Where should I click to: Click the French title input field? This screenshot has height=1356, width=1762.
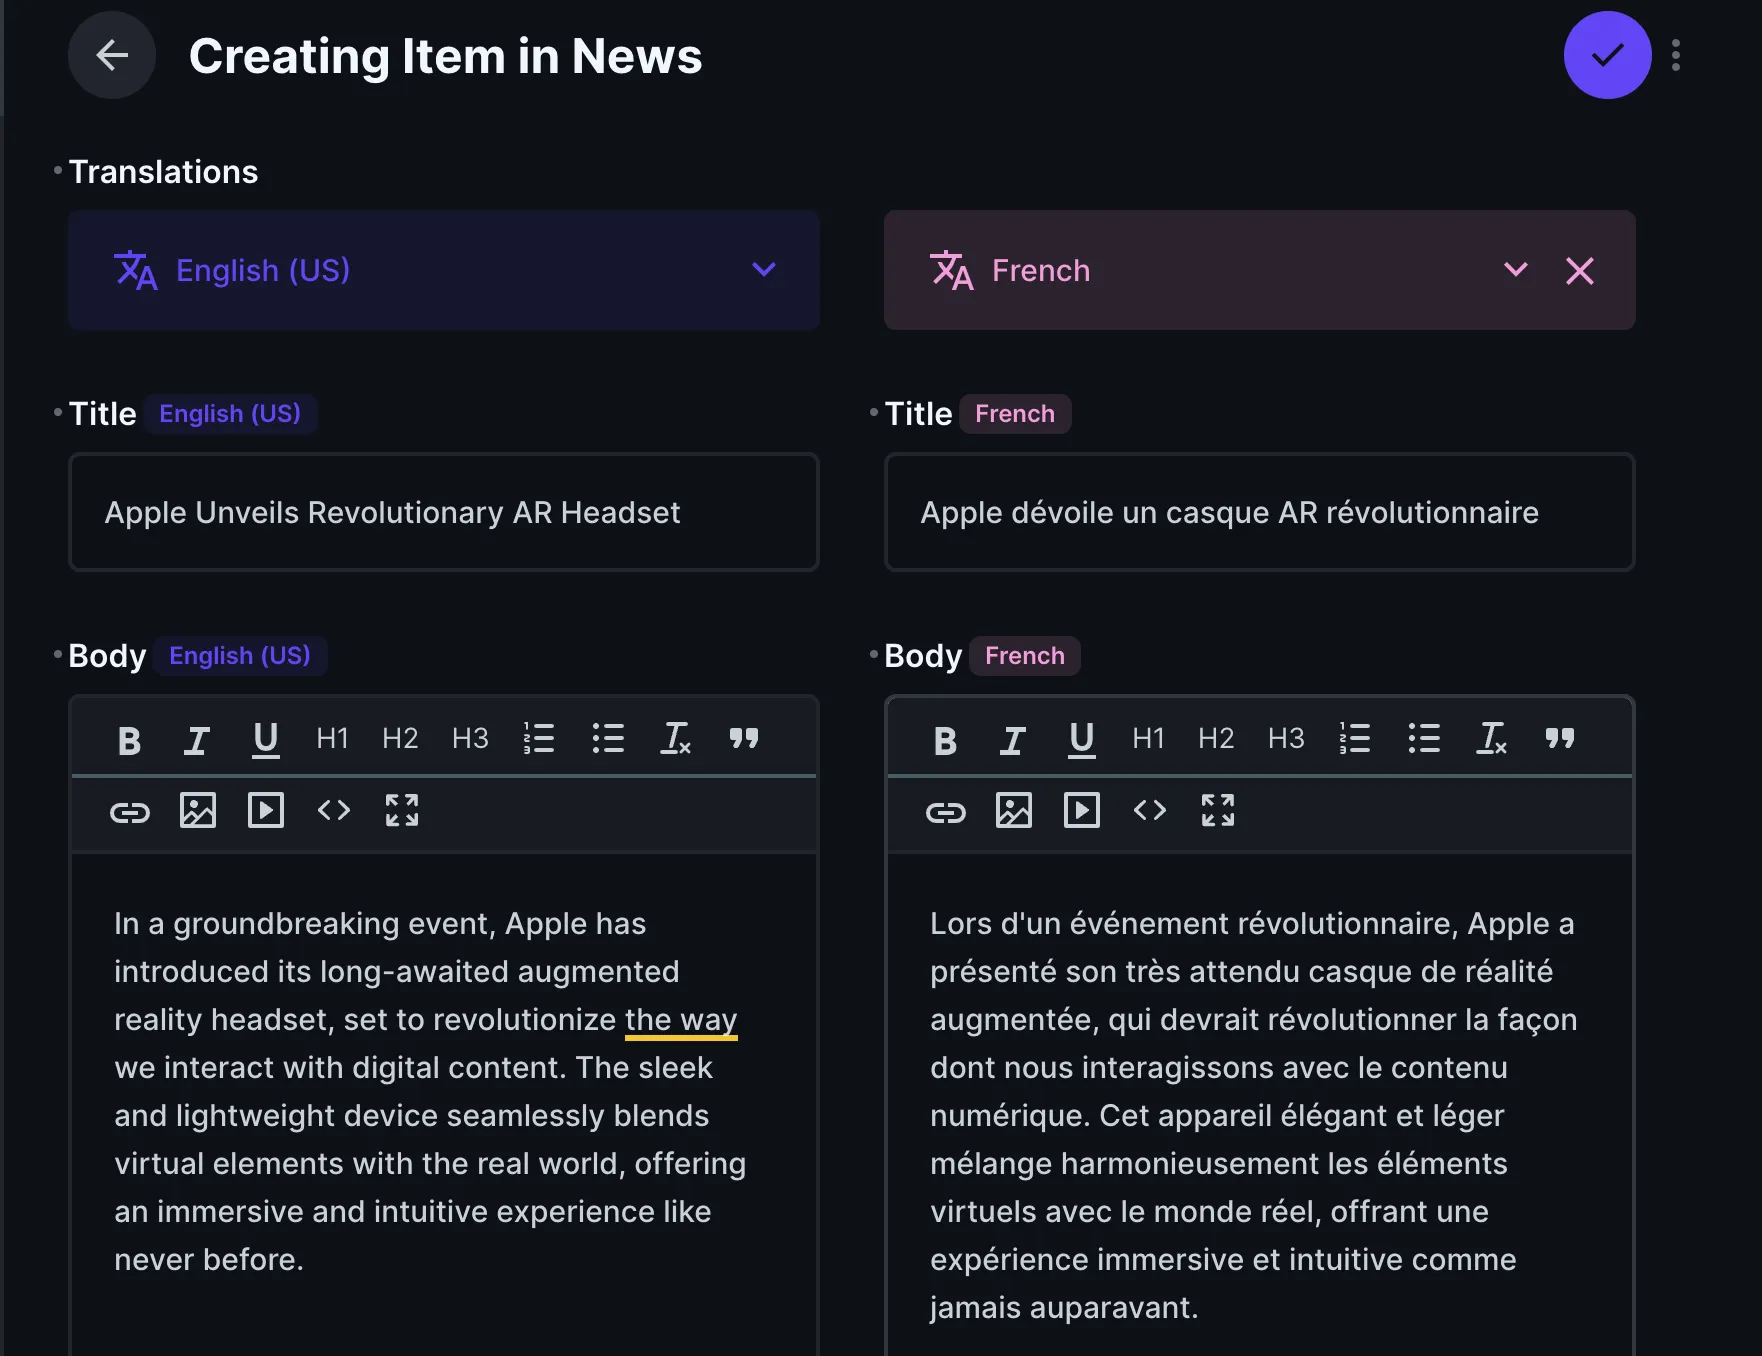click(x=1258, y=512)
